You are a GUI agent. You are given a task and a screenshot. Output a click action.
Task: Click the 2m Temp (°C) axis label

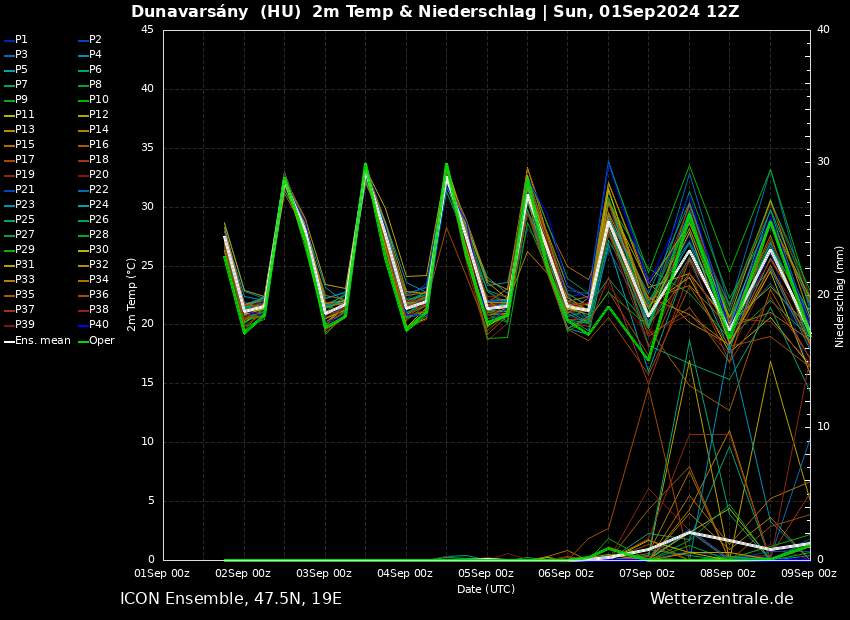tap(131, 294)
